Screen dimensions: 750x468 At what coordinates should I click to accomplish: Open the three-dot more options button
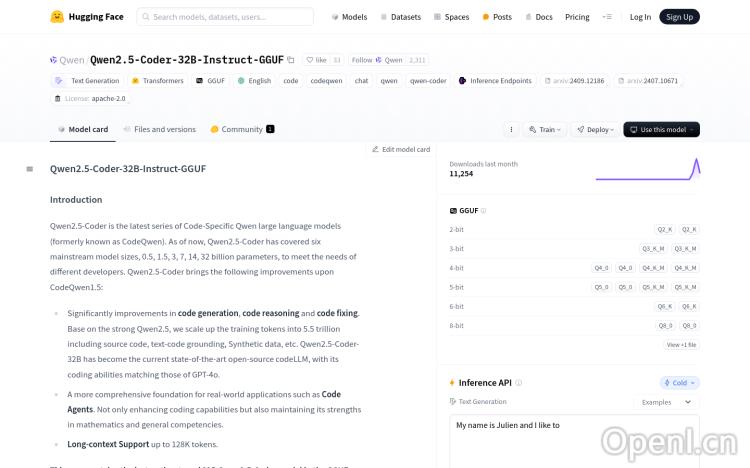click(511, 130)
